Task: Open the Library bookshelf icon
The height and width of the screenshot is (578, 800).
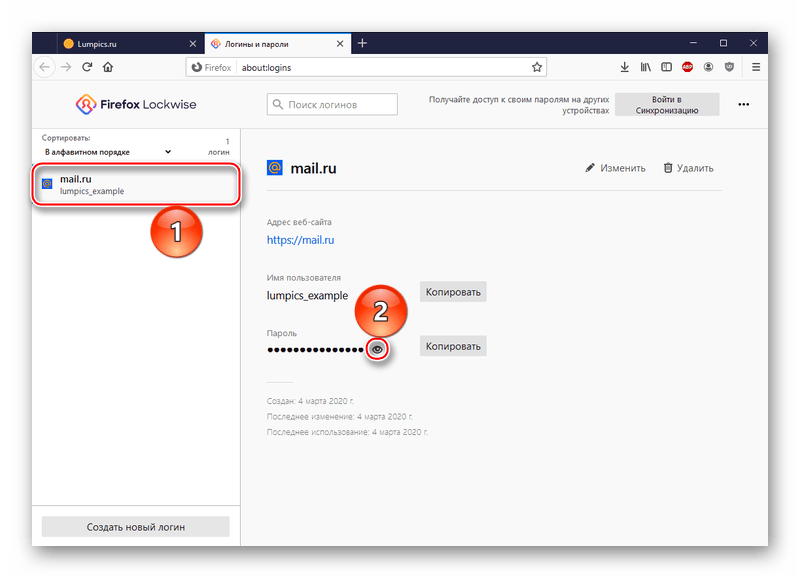Action: 646,67
